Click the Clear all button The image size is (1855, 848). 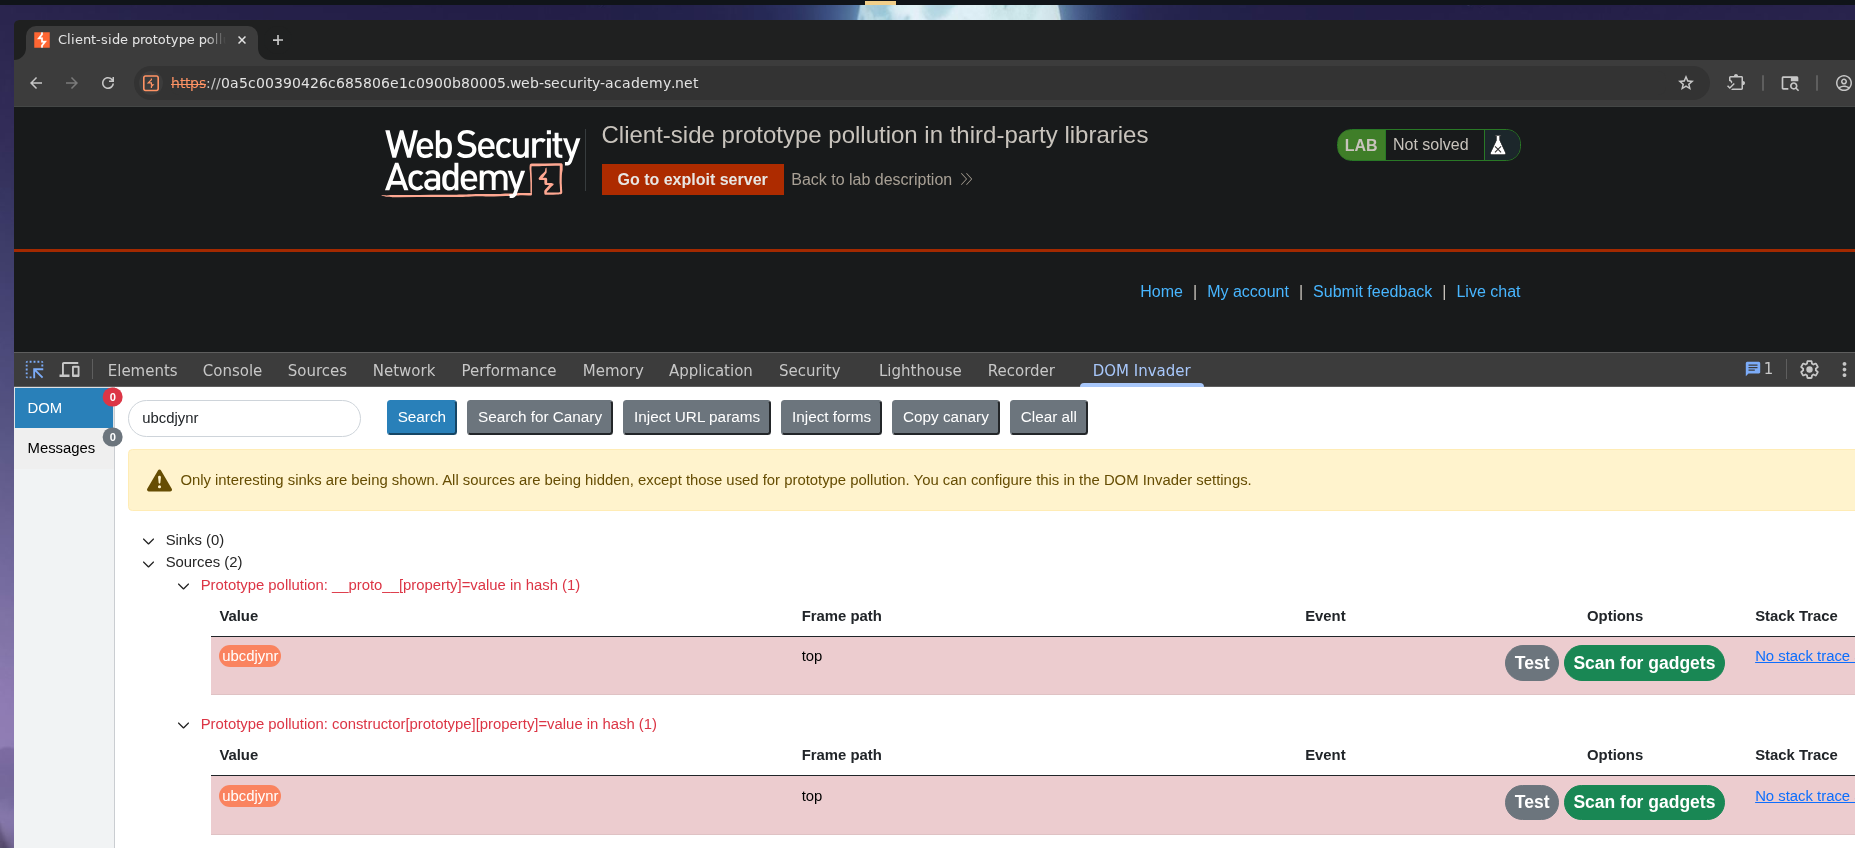pos(1049,417)
